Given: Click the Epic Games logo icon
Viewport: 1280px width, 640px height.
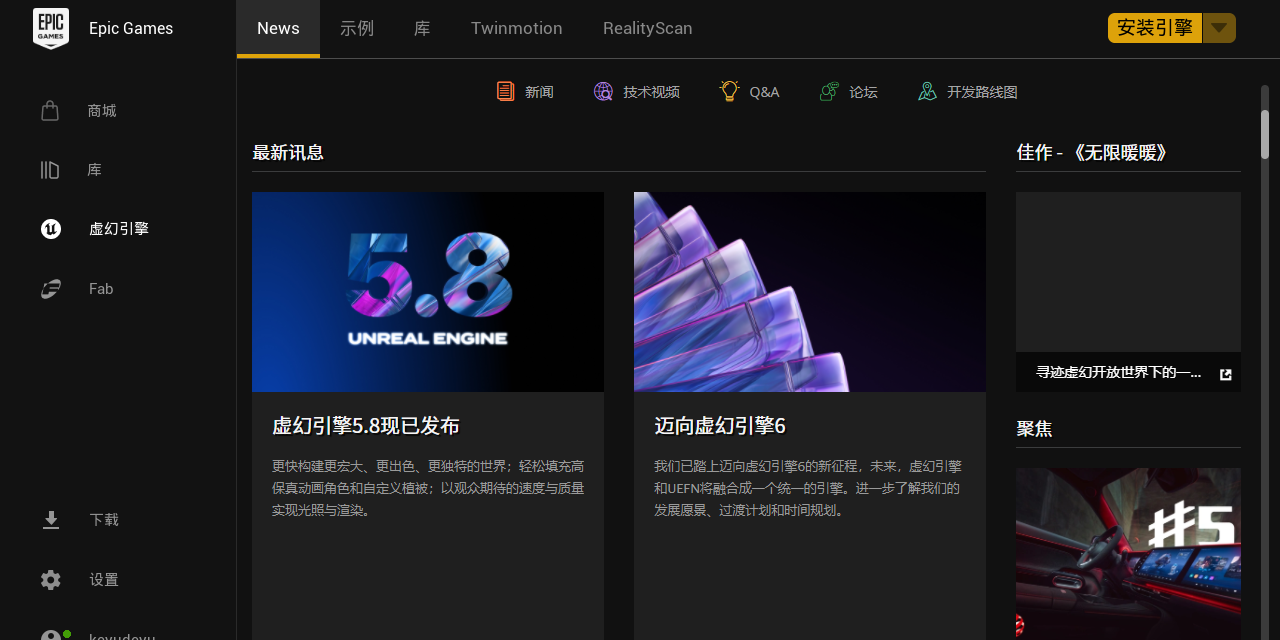Looking at the screenshot, I should 51,28.
